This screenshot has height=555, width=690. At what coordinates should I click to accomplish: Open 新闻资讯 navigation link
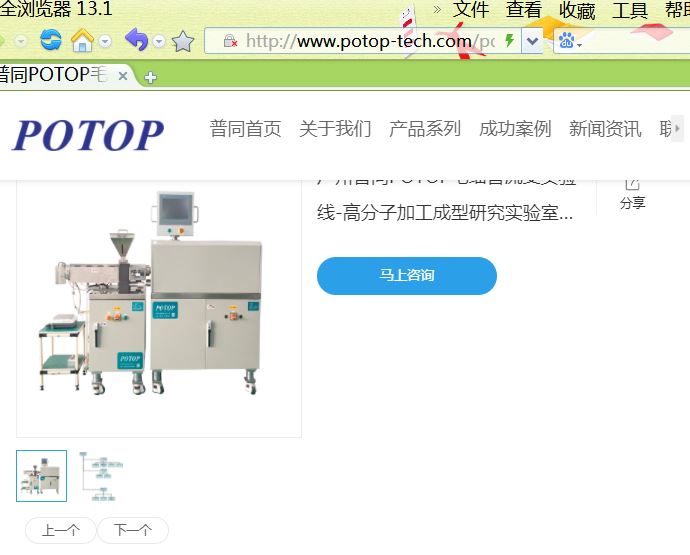pos(605,129)
